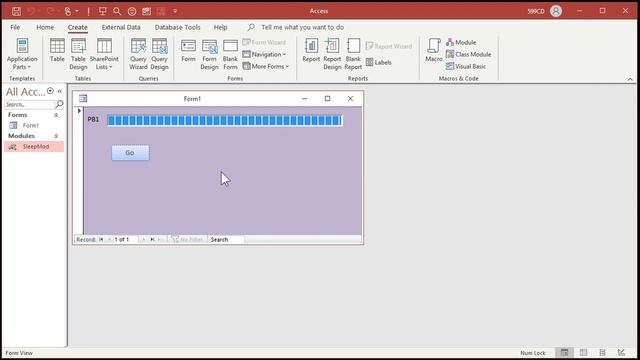Insert a new Module
This screenshot has width=640, height=360.
pos(461,42)
